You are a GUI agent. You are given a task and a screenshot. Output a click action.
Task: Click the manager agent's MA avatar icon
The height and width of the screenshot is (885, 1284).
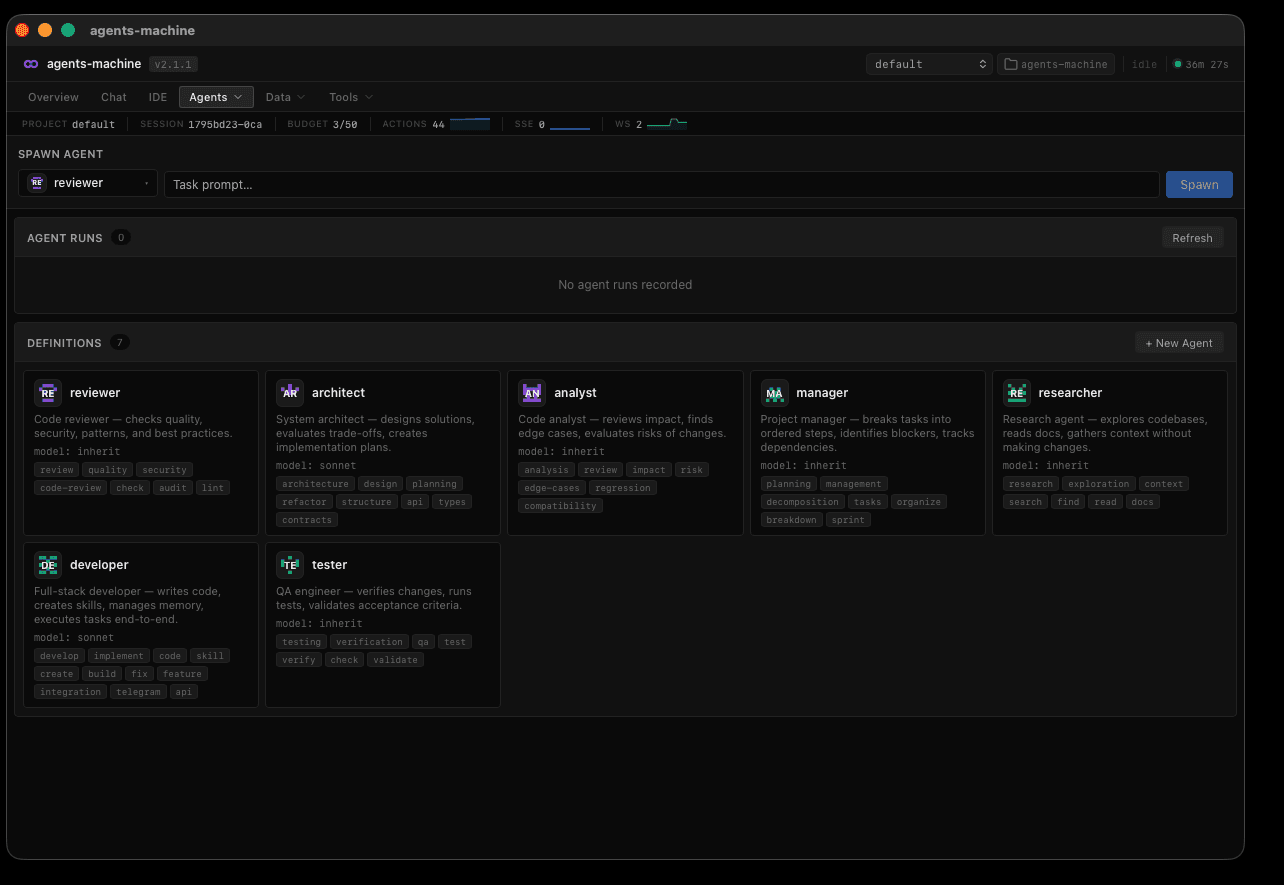click(x=775, y=392)
